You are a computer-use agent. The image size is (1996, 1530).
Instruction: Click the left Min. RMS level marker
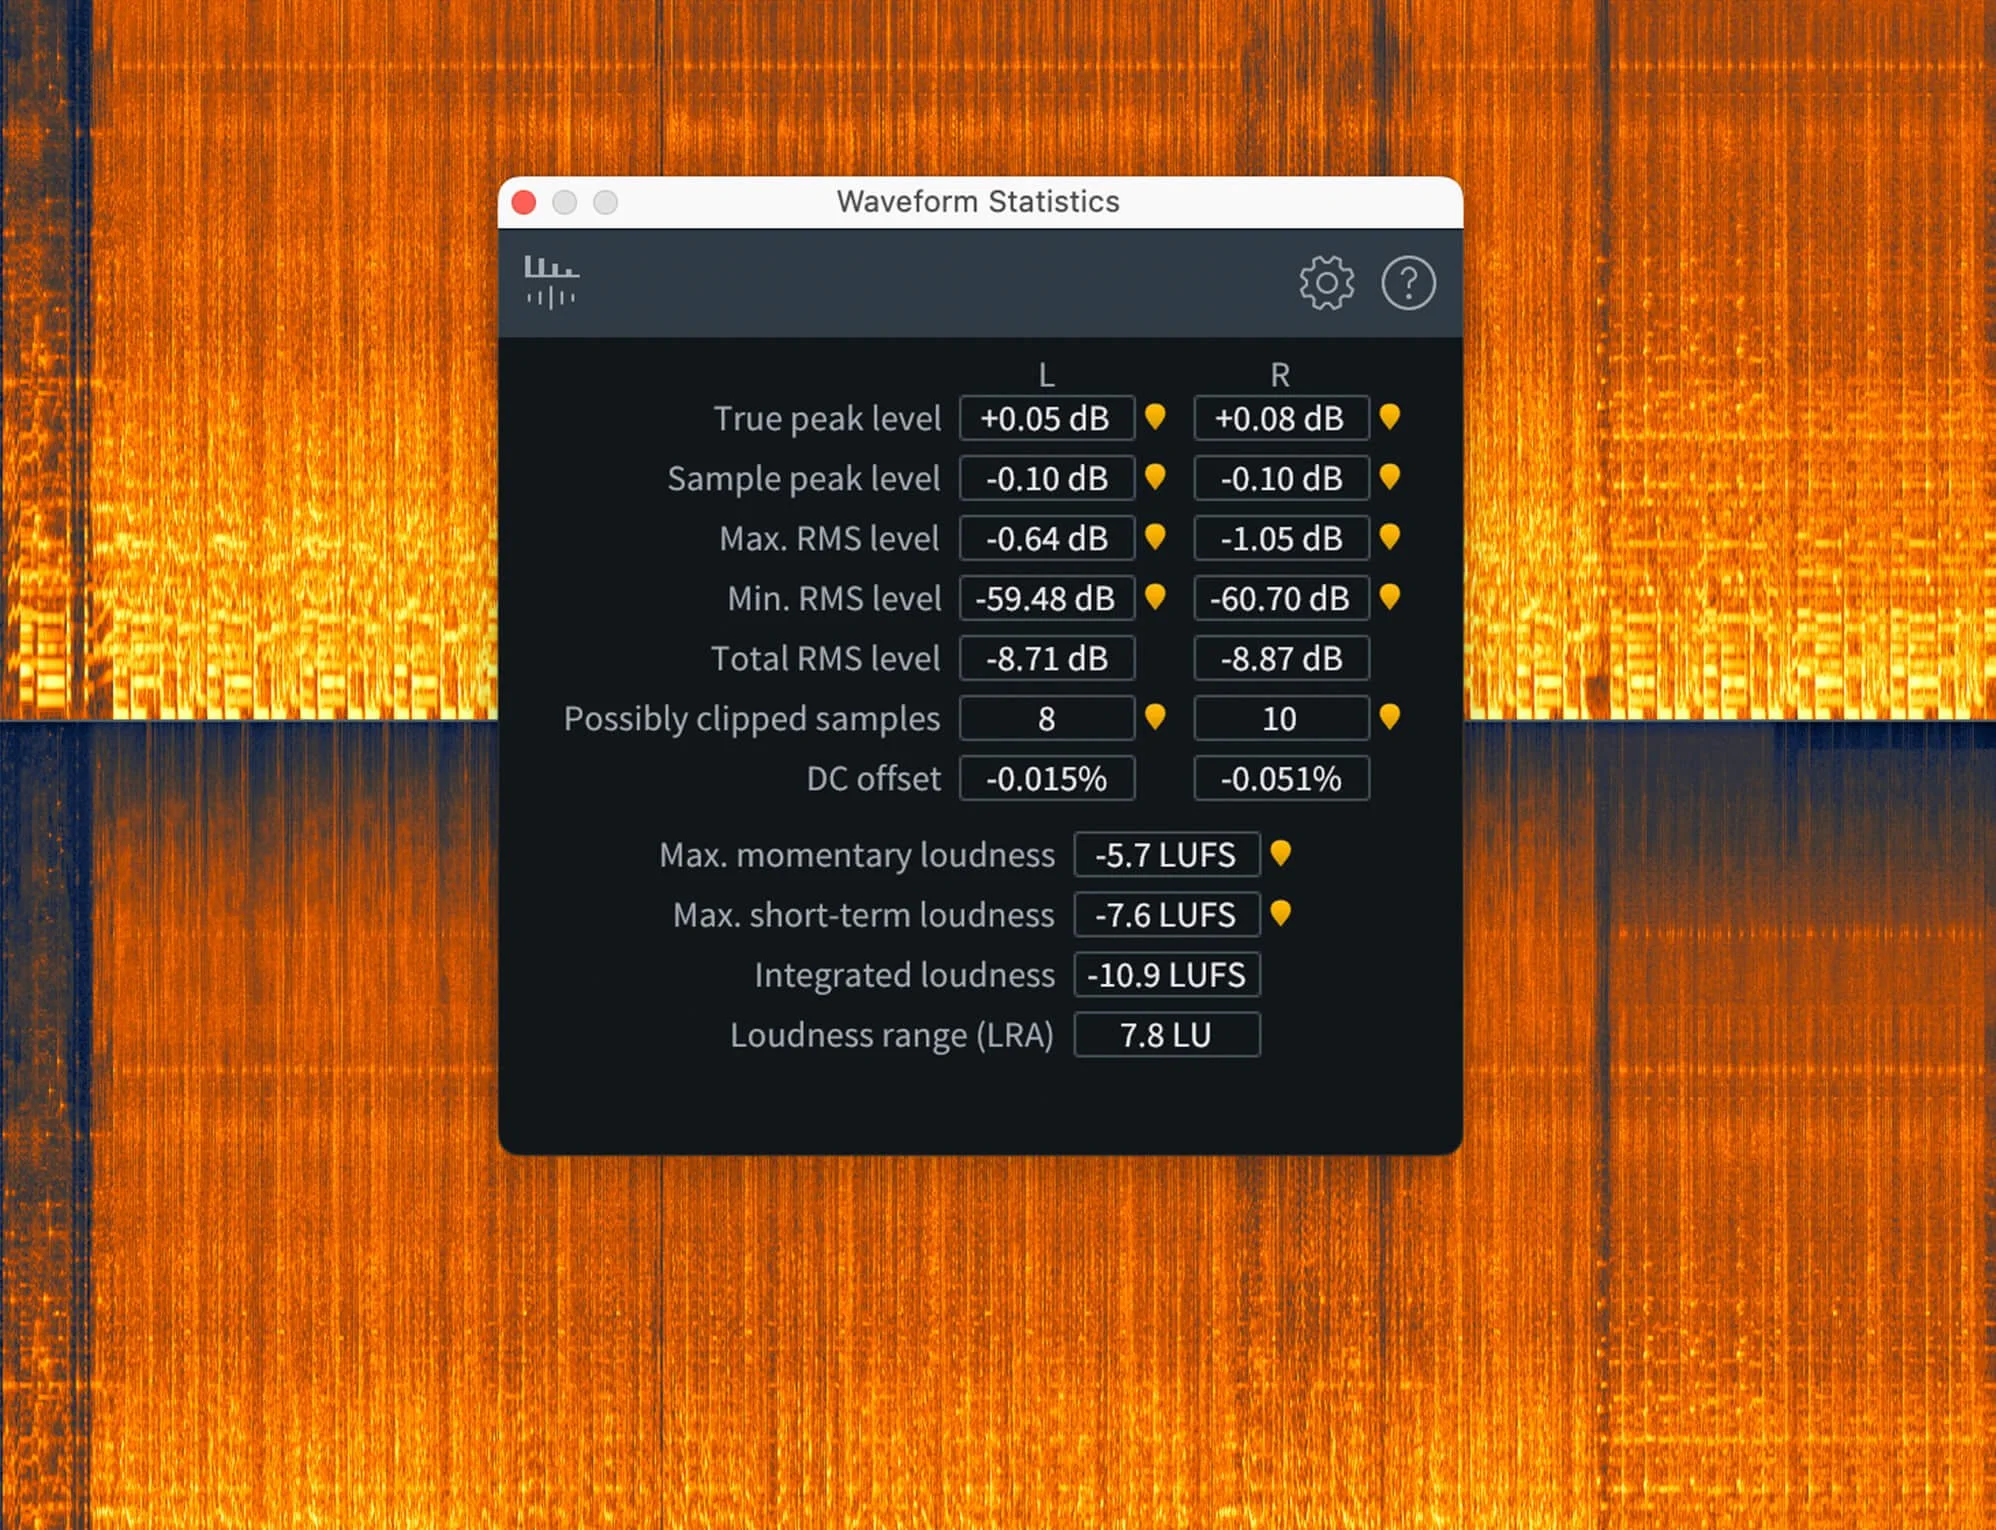[x=1155, y=597]
